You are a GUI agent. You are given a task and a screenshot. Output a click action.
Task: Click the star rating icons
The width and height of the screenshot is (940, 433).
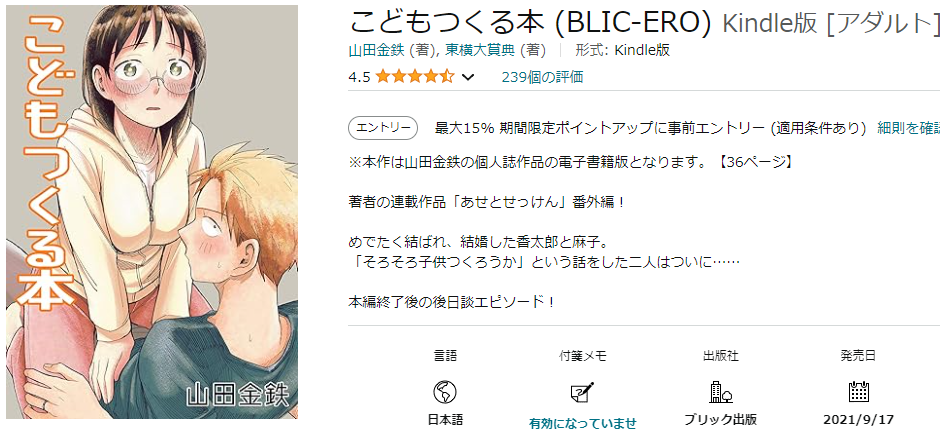pyautogui.click(x=415, y=77)
